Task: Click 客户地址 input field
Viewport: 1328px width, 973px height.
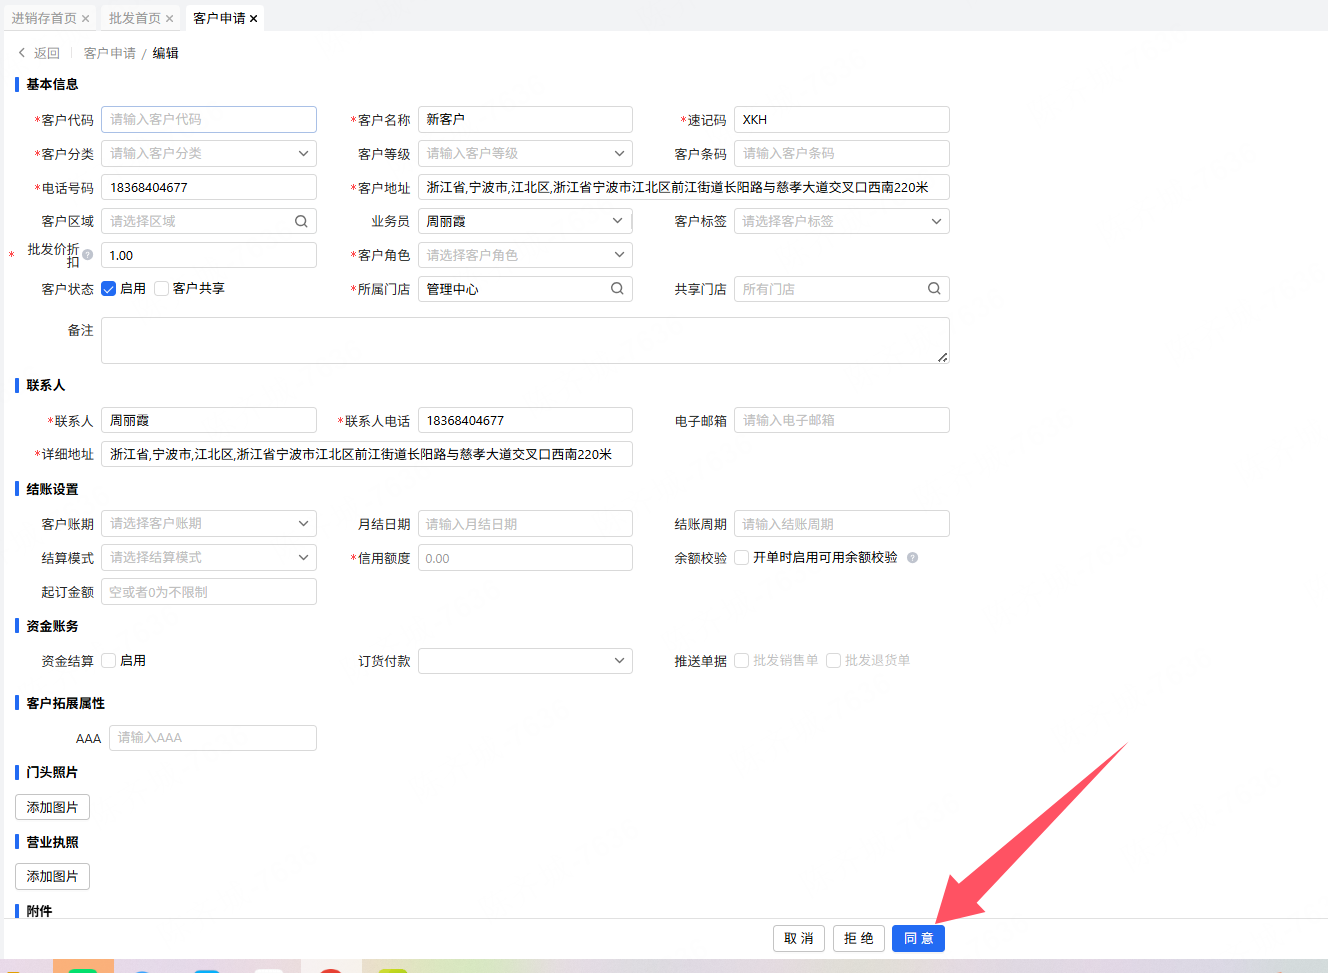Action: pos(684,187)
